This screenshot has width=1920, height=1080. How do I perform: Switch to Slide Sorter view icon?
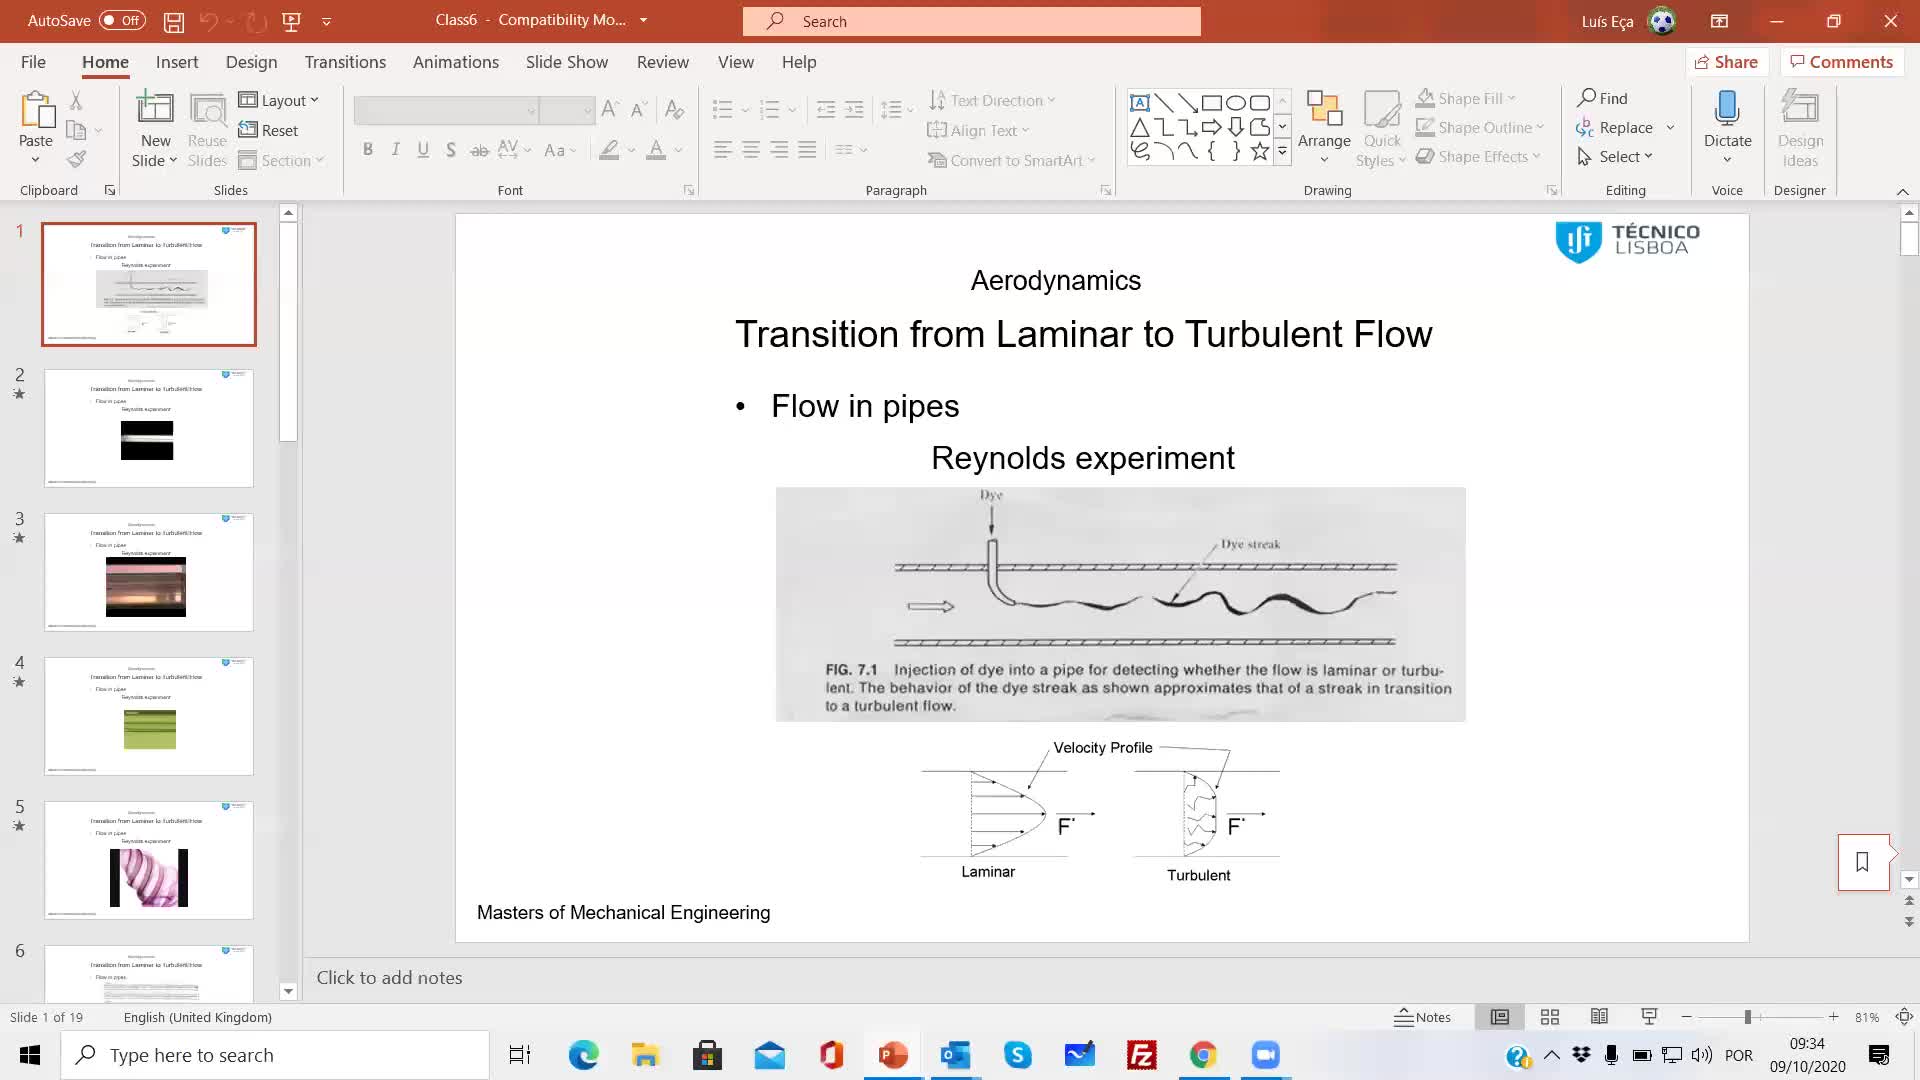(x=1550, y=1017)
